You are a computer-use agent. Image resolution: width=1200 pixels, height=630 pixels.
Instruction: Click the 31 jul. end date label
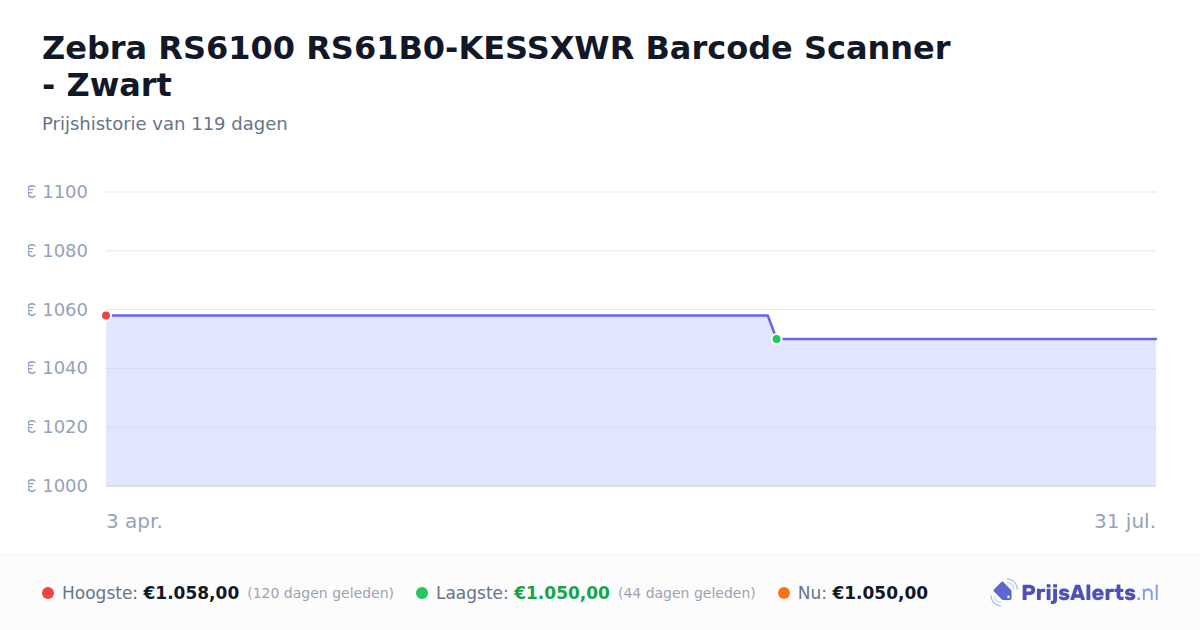coord(1125,522)
